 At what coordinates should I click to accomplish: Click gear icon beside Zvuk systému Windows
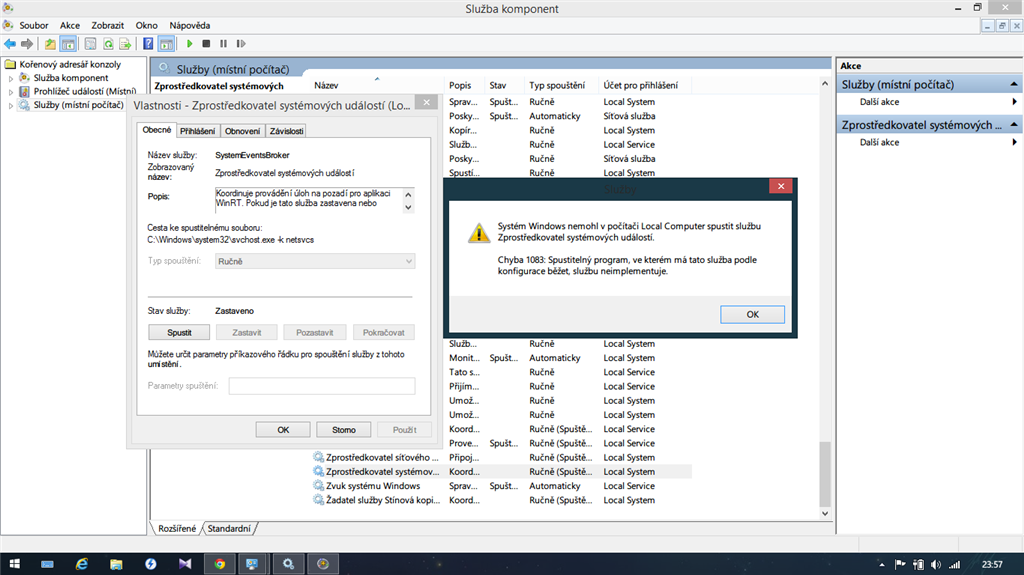pos(318,485)
